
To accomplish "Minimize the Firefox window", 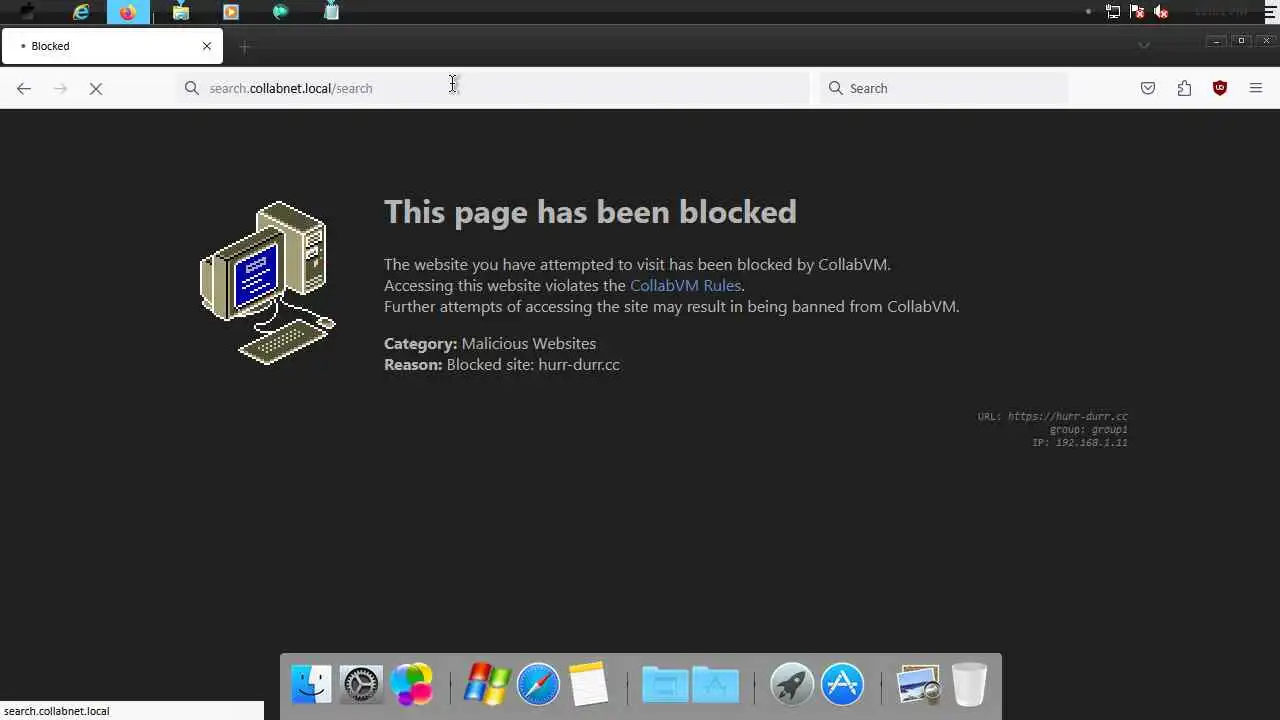I will 1216,41.
